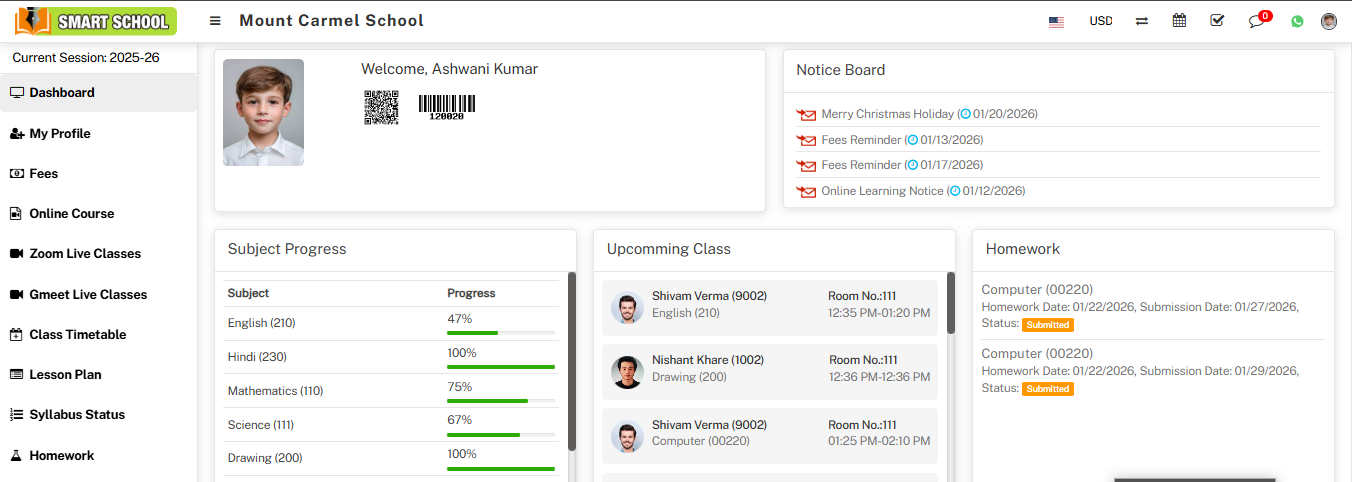
Task: Click the Subject Progress panel scrollbar
Action: 571,360
